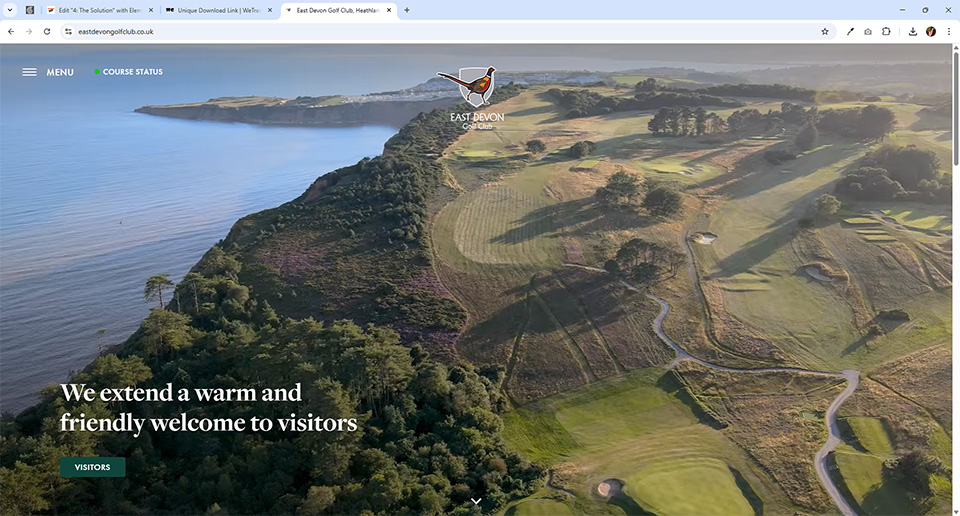Image resolution: width=960 pixels, height=516 pixels.
Task: Click the vertical page scrollbar
Action: tap(955, 110)
